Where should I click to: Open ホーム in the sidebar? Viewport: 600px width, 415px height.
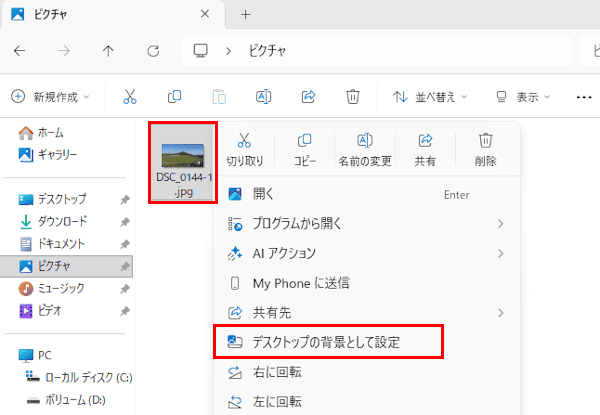pyautogui.click(x=67, y=133)
